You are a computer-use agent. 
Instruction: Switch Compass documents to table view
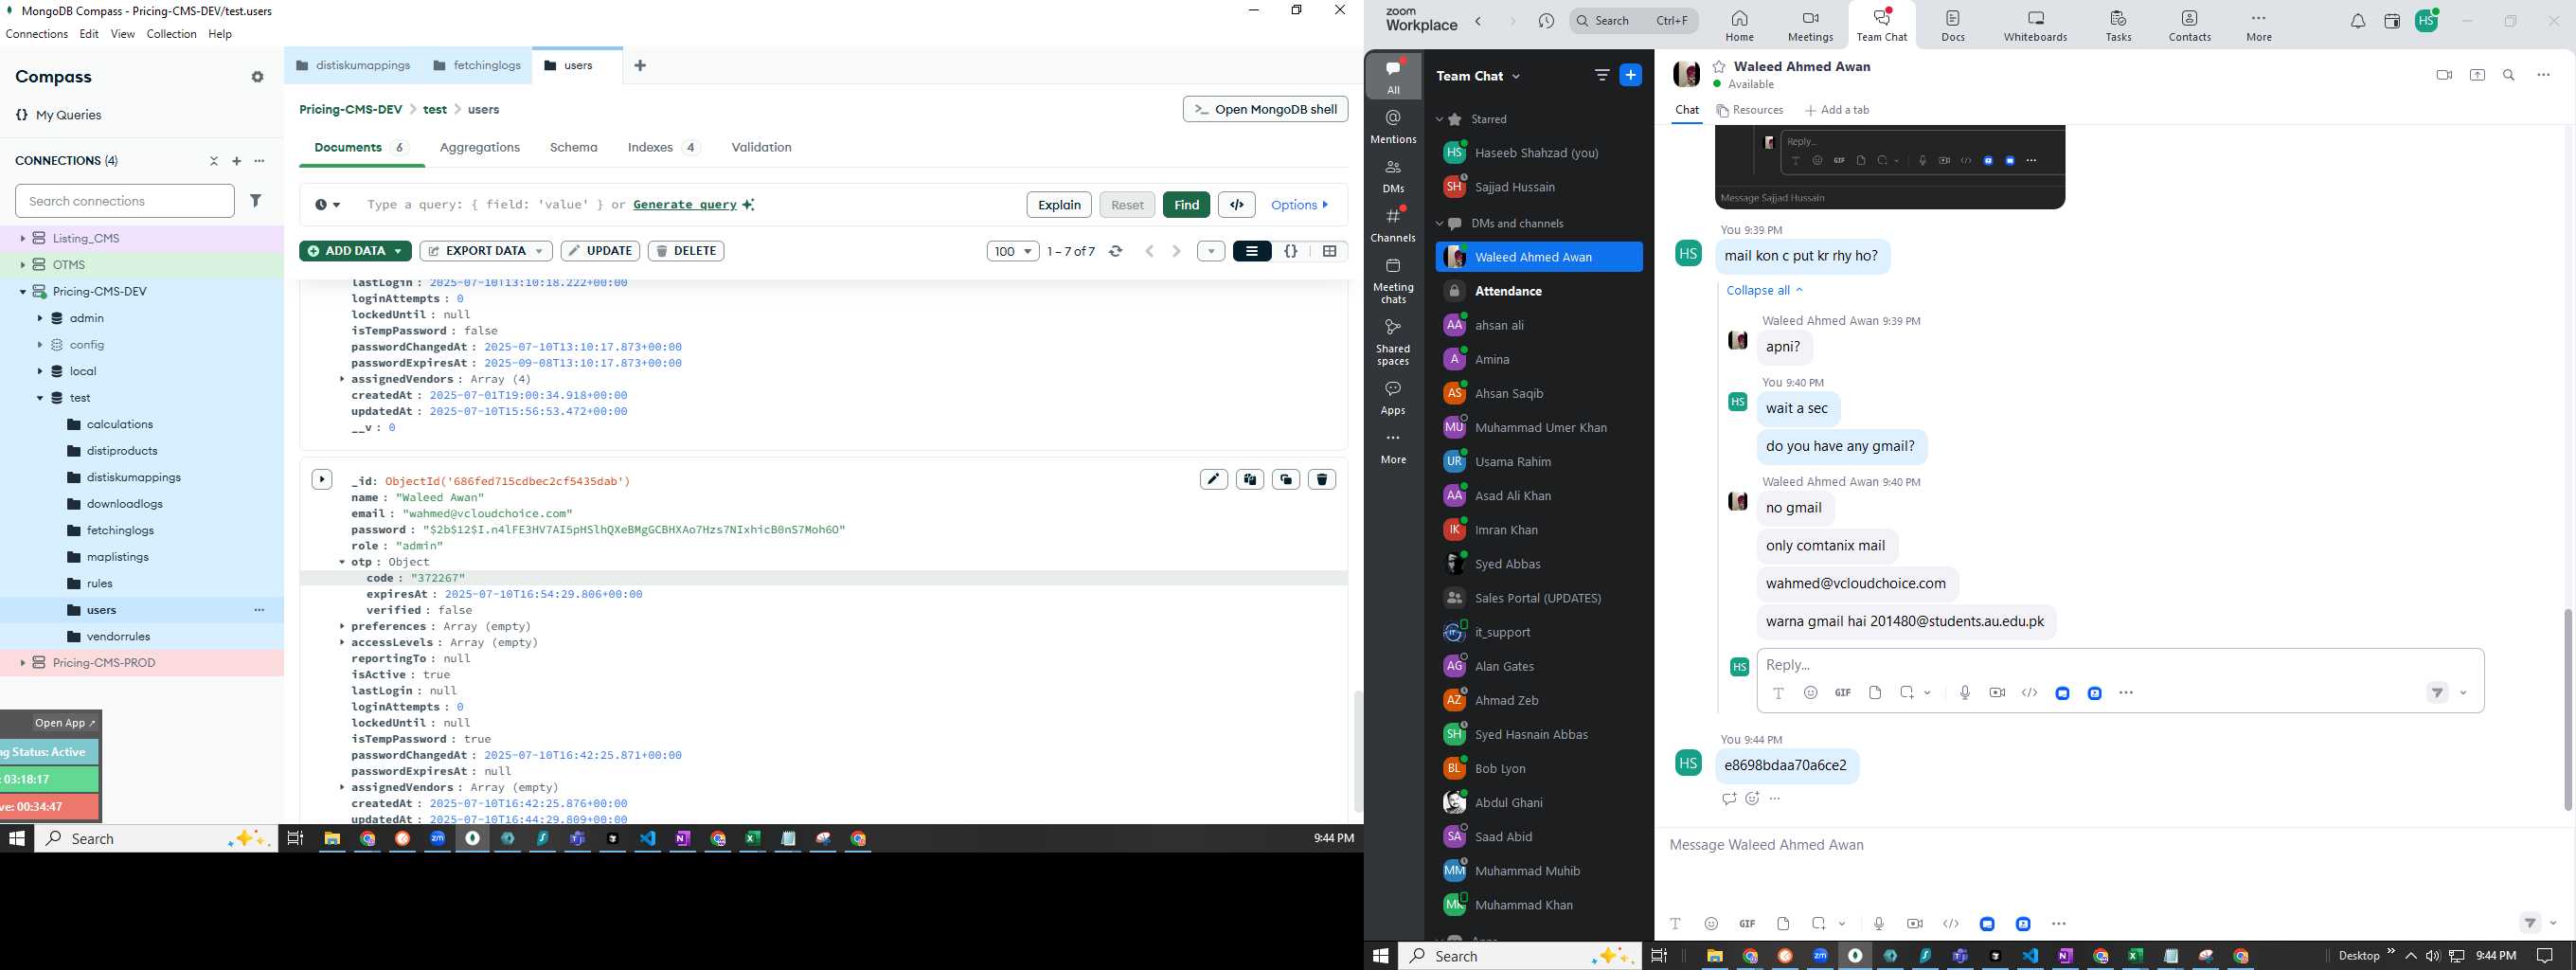[x=1330, y=252]
